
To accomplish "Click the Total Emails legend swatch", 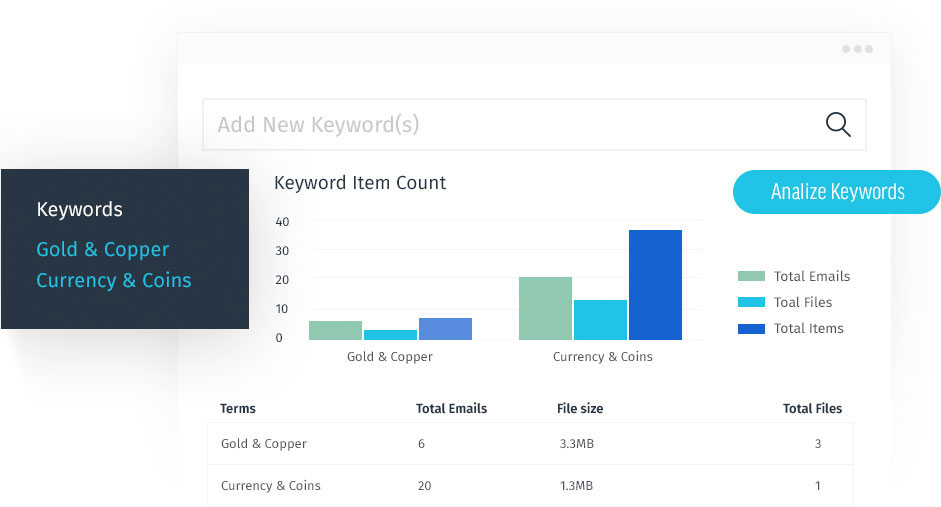I will coord(751,276).
